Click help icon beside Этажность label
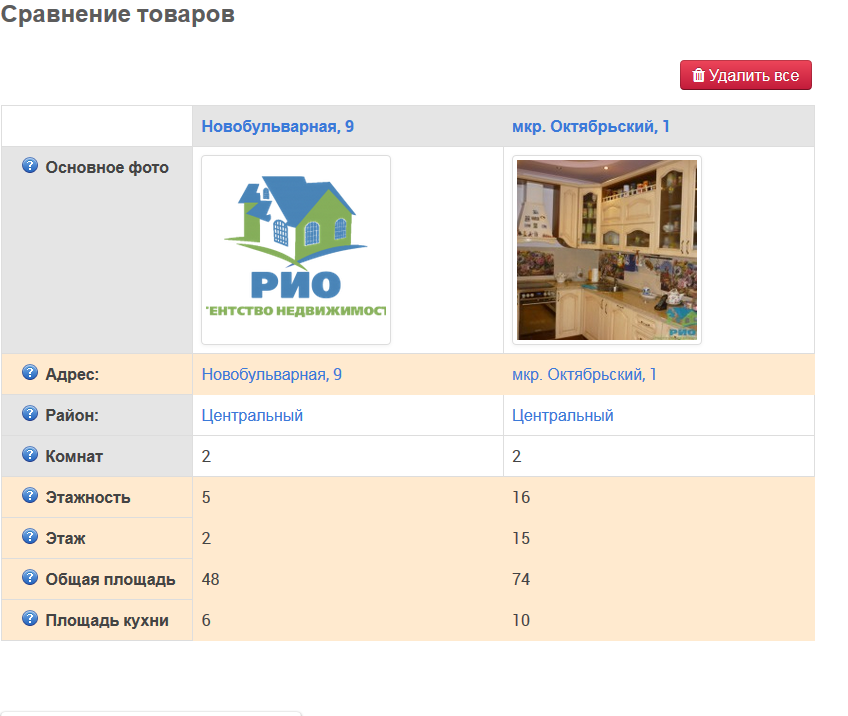Image resolution: width=848 pixels, height=716 pixels. (30, 497)
